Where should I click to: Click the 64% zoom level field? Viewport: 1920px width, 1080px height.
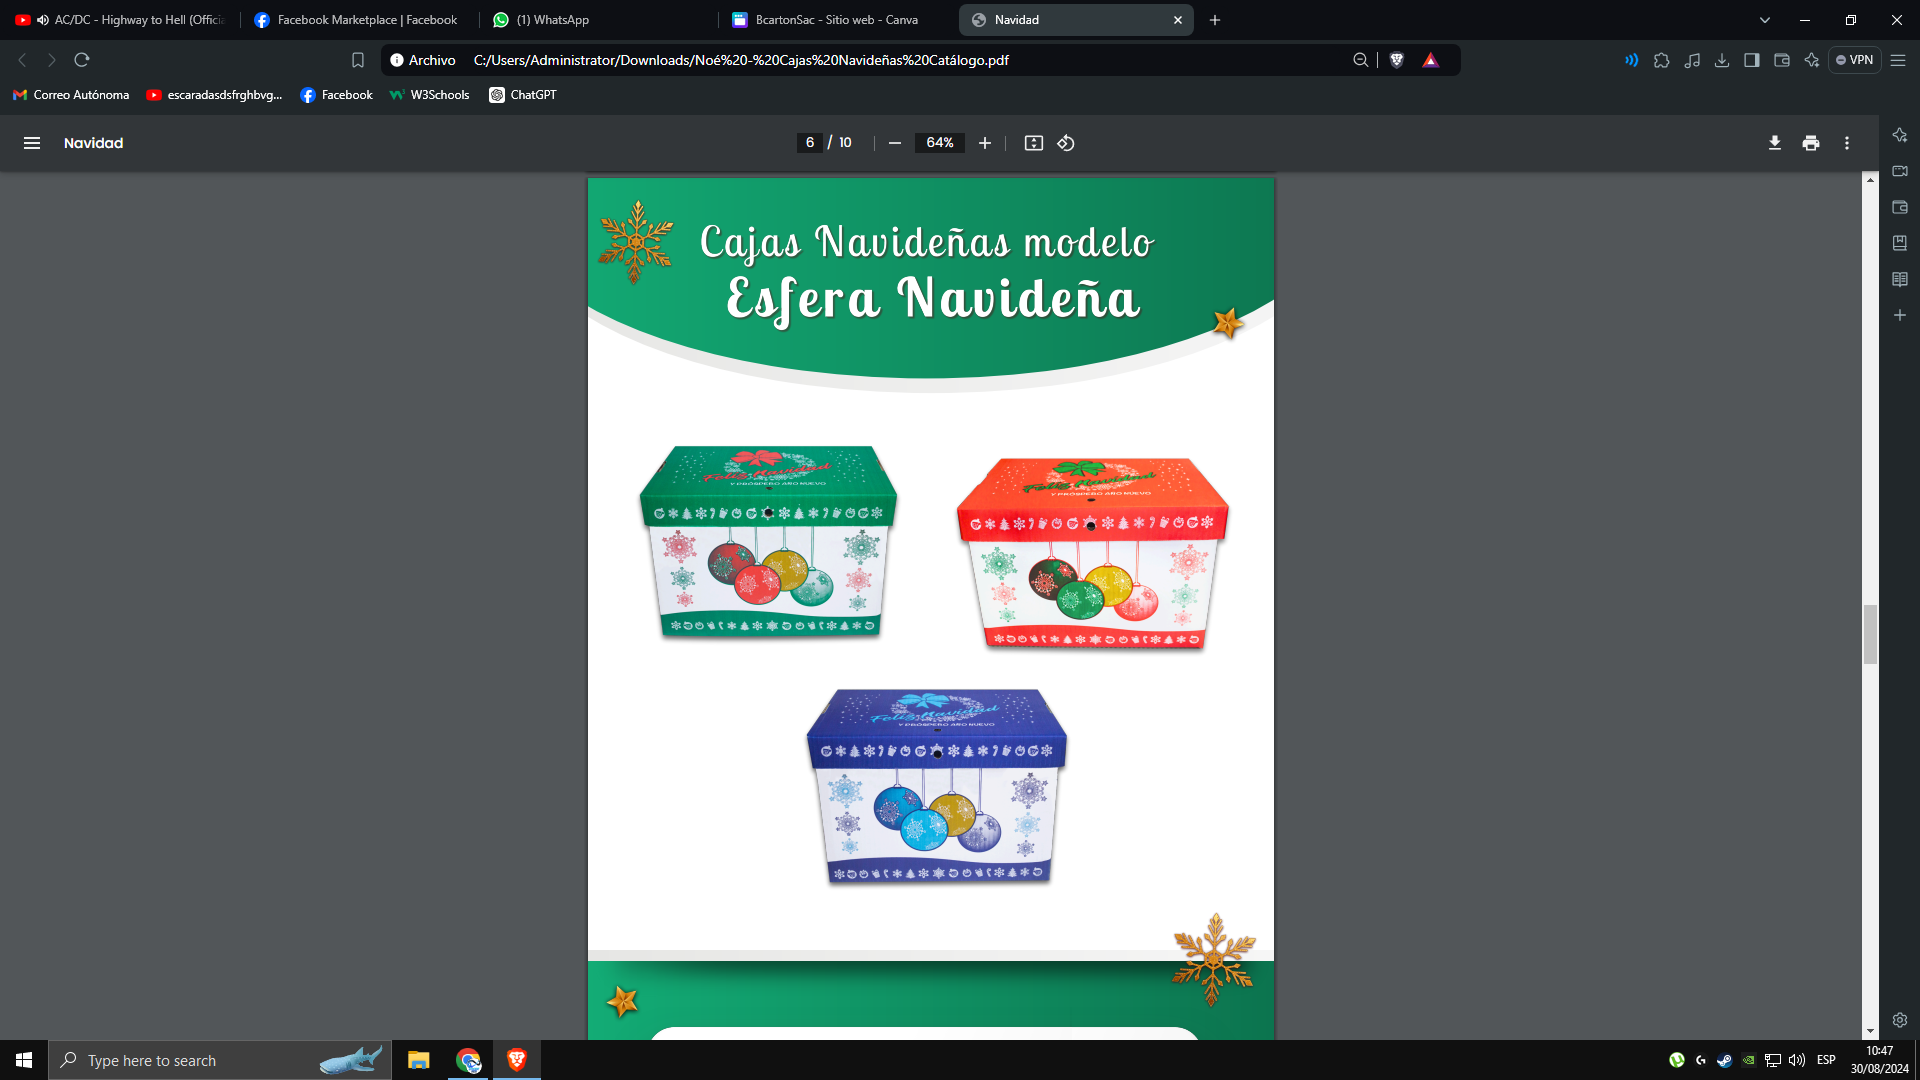[x=939, y=143]
